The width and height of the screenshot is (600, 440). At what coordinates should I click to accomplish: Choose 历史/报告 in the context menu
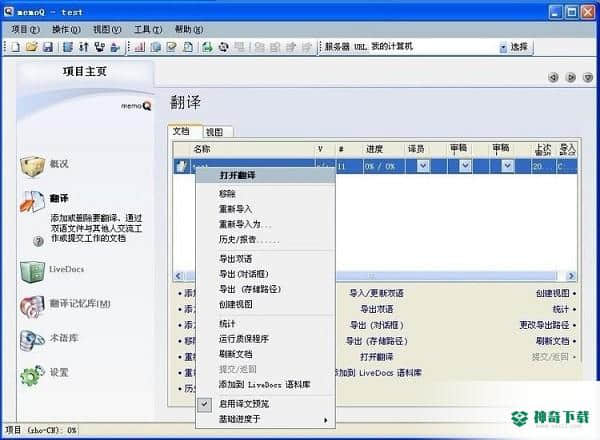[x=266, y=240]
